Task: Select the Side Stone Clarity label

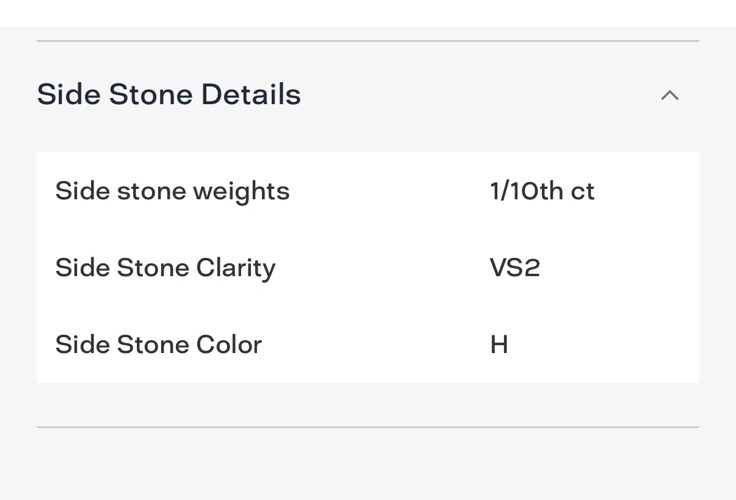Action: [x=165, y=268]
